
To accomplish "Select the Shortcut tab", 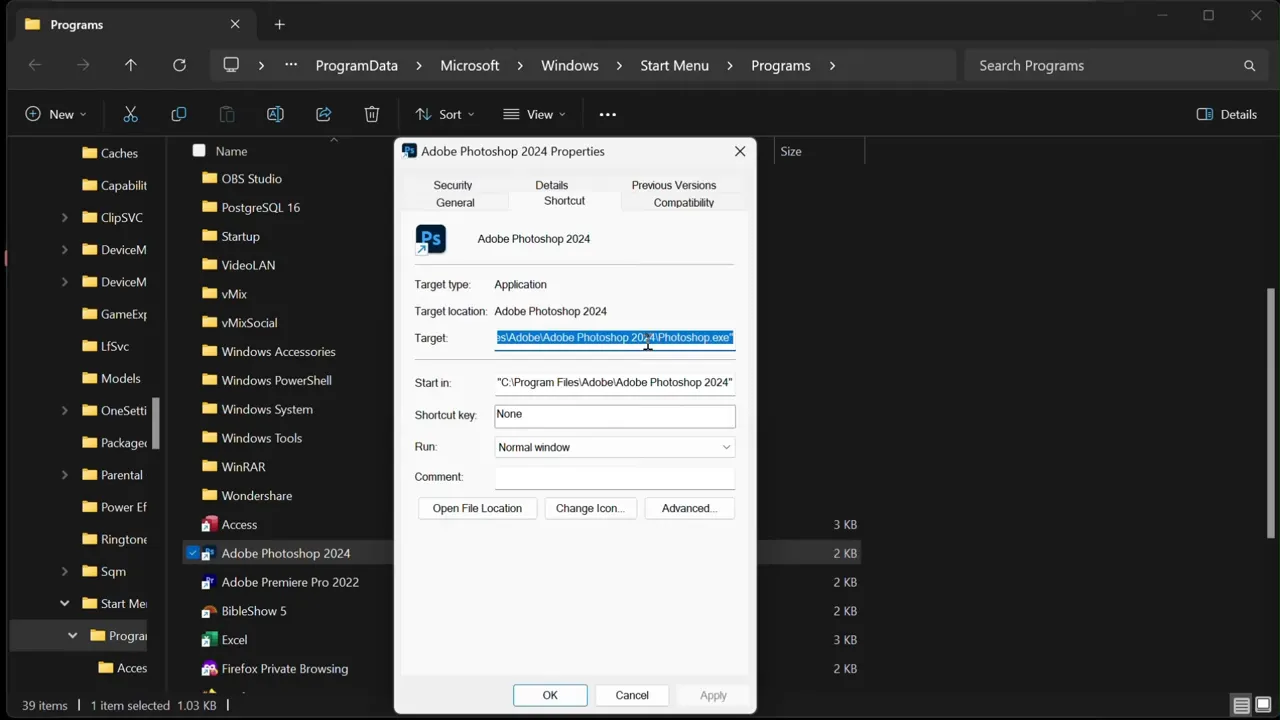I will click(564, 201).
